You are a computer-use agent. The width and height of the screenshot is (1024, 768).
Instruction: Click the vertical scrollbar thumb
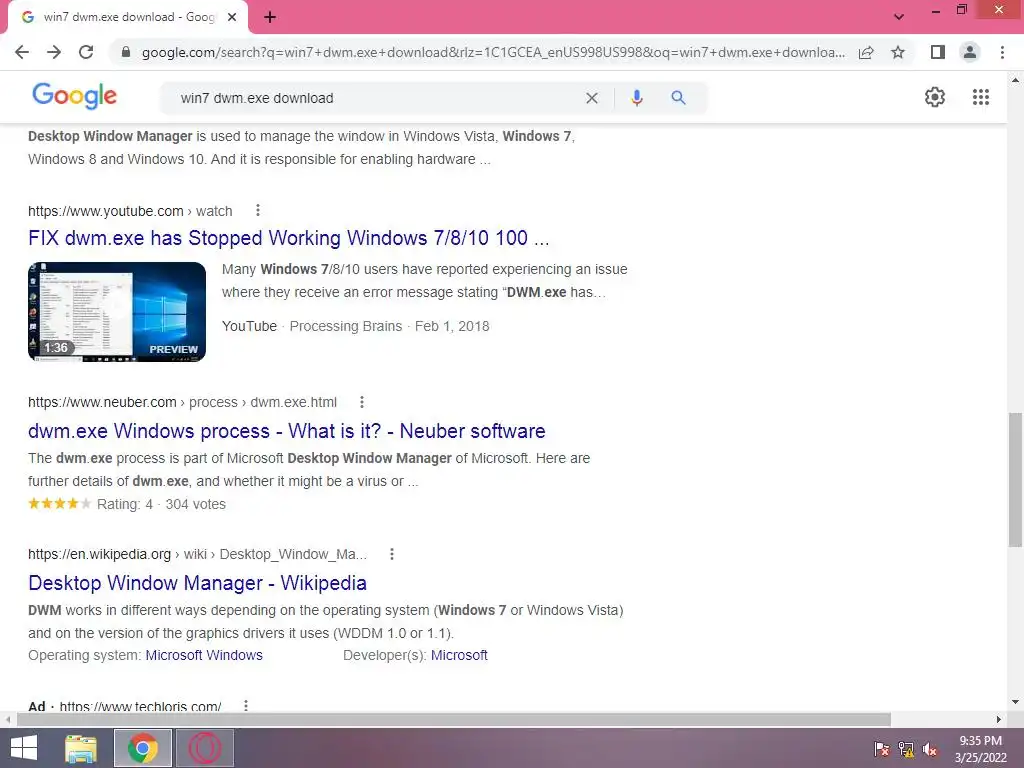(1015, 479)
